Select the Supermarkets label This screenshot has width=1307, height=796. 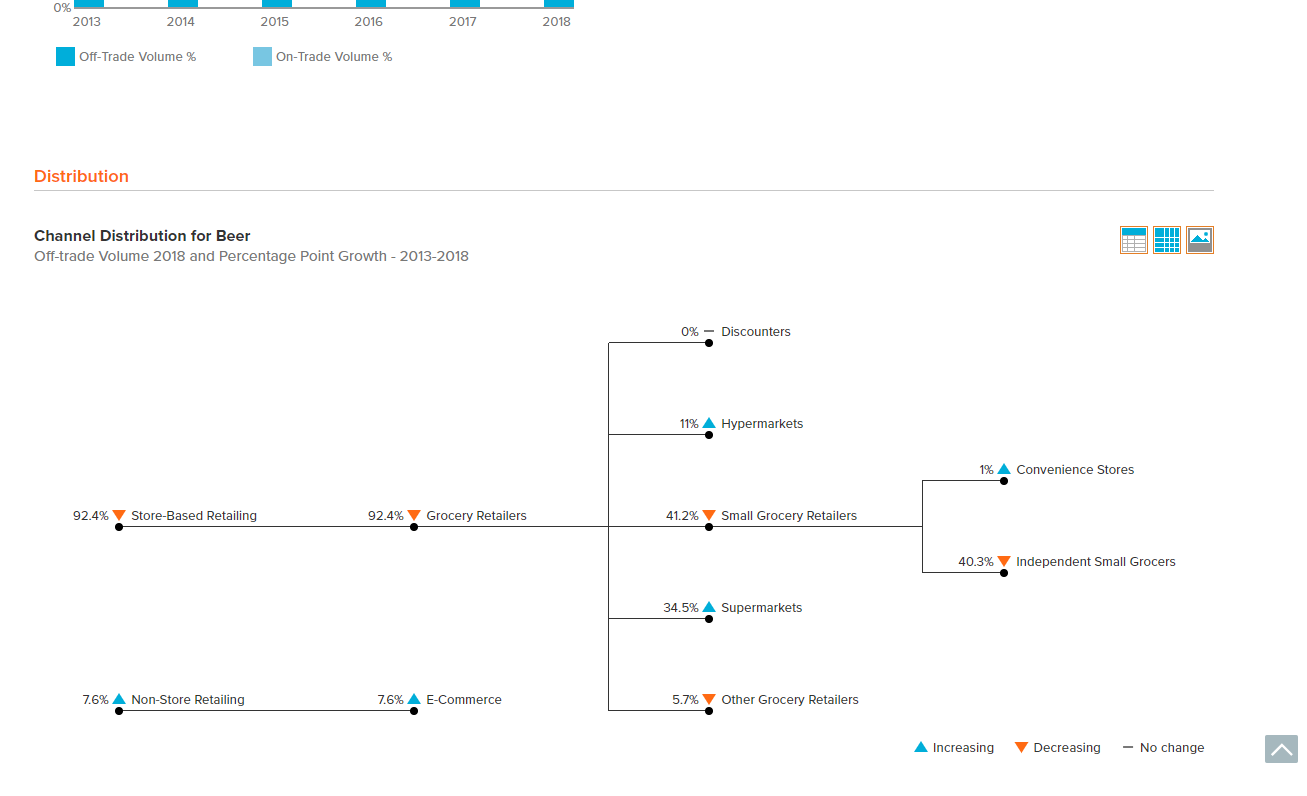[761, 608]
